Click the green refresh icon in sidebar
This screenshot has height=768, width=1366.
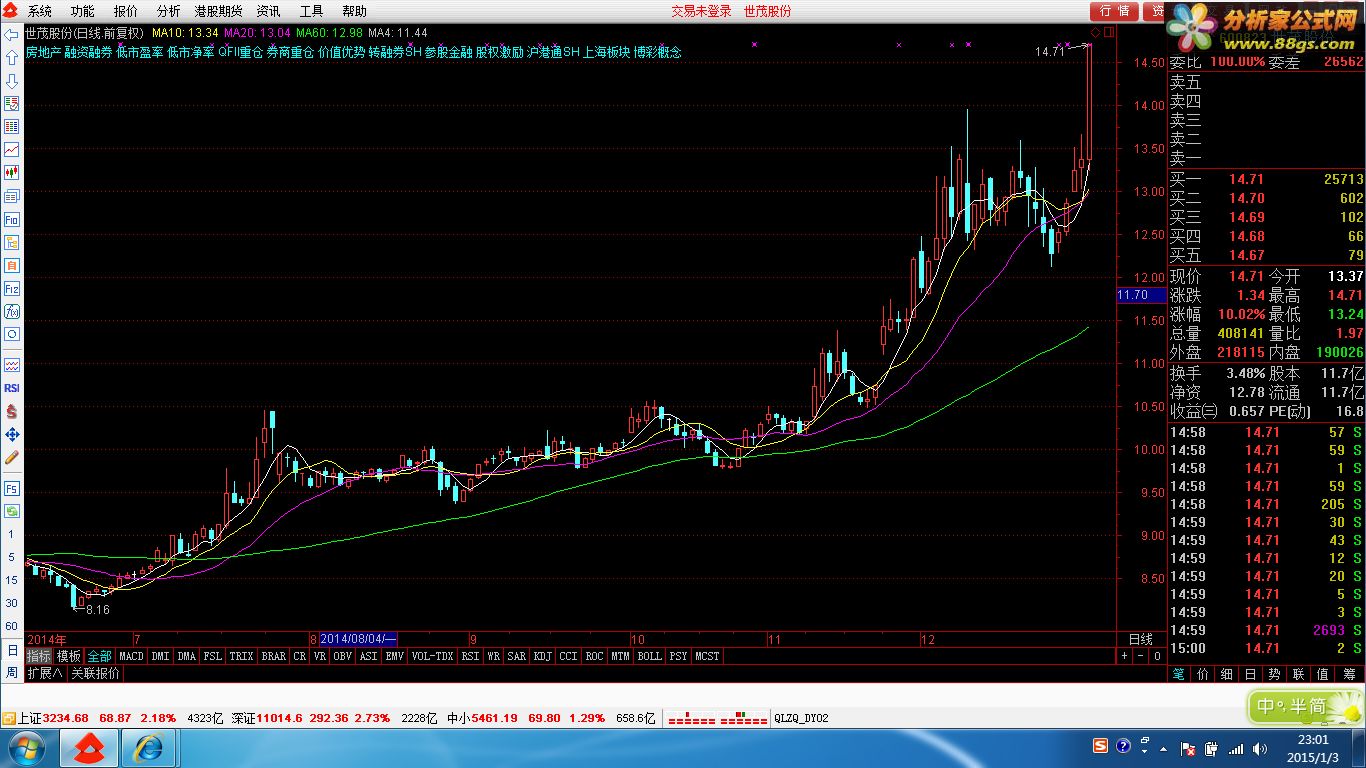(x=12, y=511)
